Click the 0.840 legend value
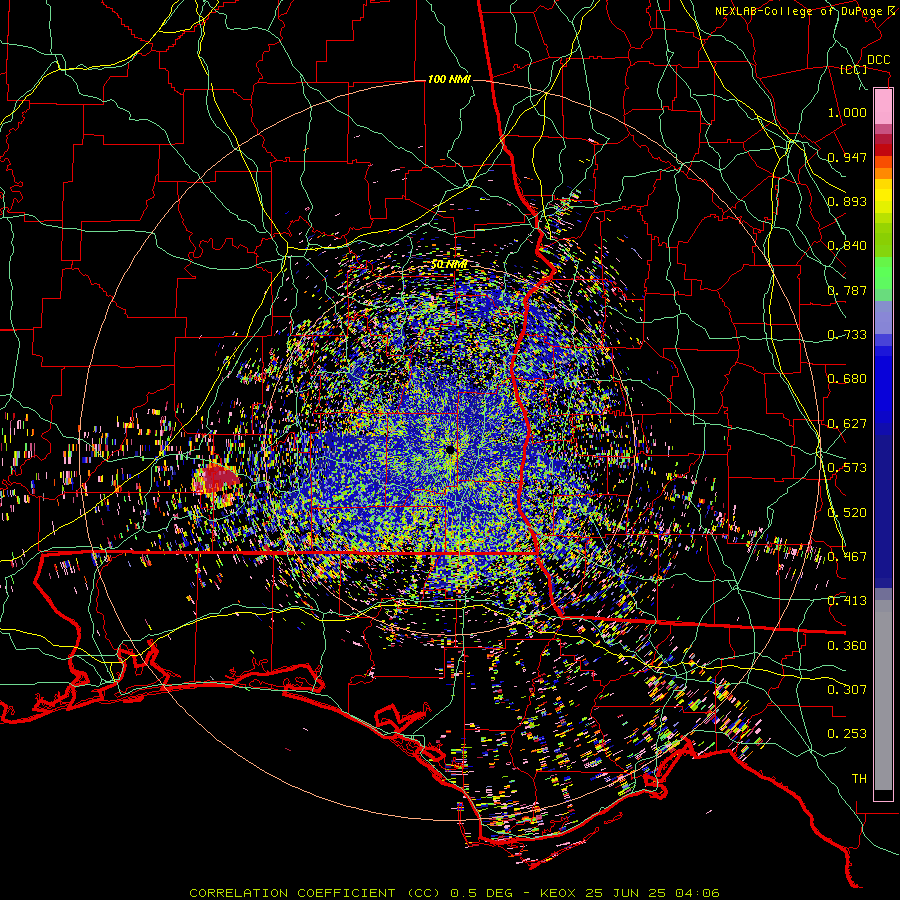The image size is (900, 900). click(x=847, y=246)
